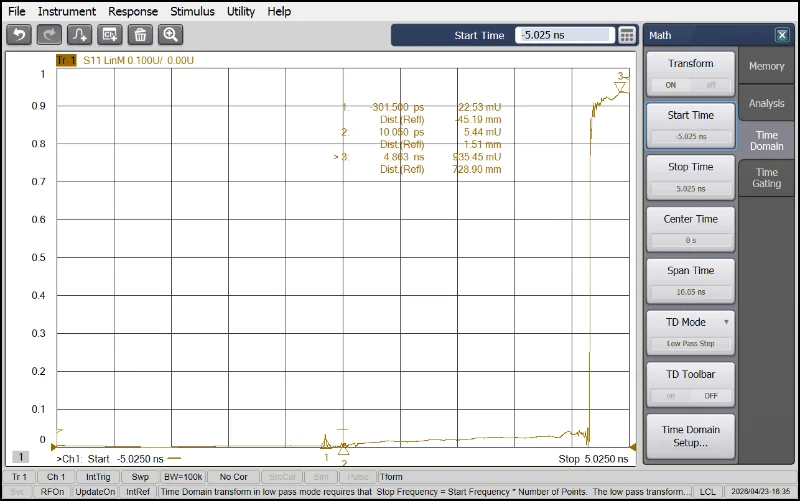Open the Stimulus menu
The width and height of the screenshot is (800, 501).
coord(192,11)
